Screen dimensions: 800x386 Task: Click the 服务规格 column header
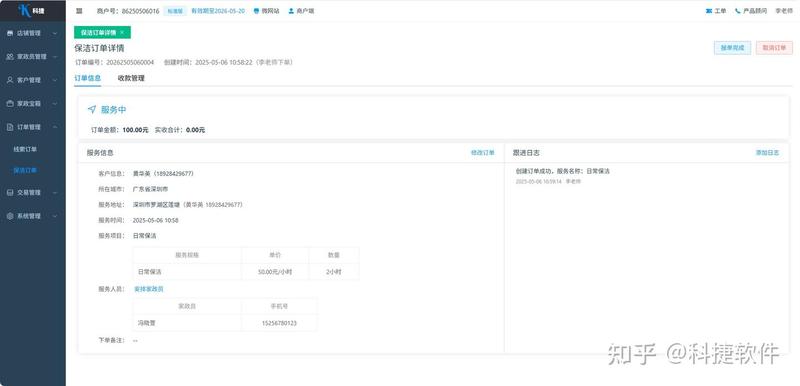[187, 255]
